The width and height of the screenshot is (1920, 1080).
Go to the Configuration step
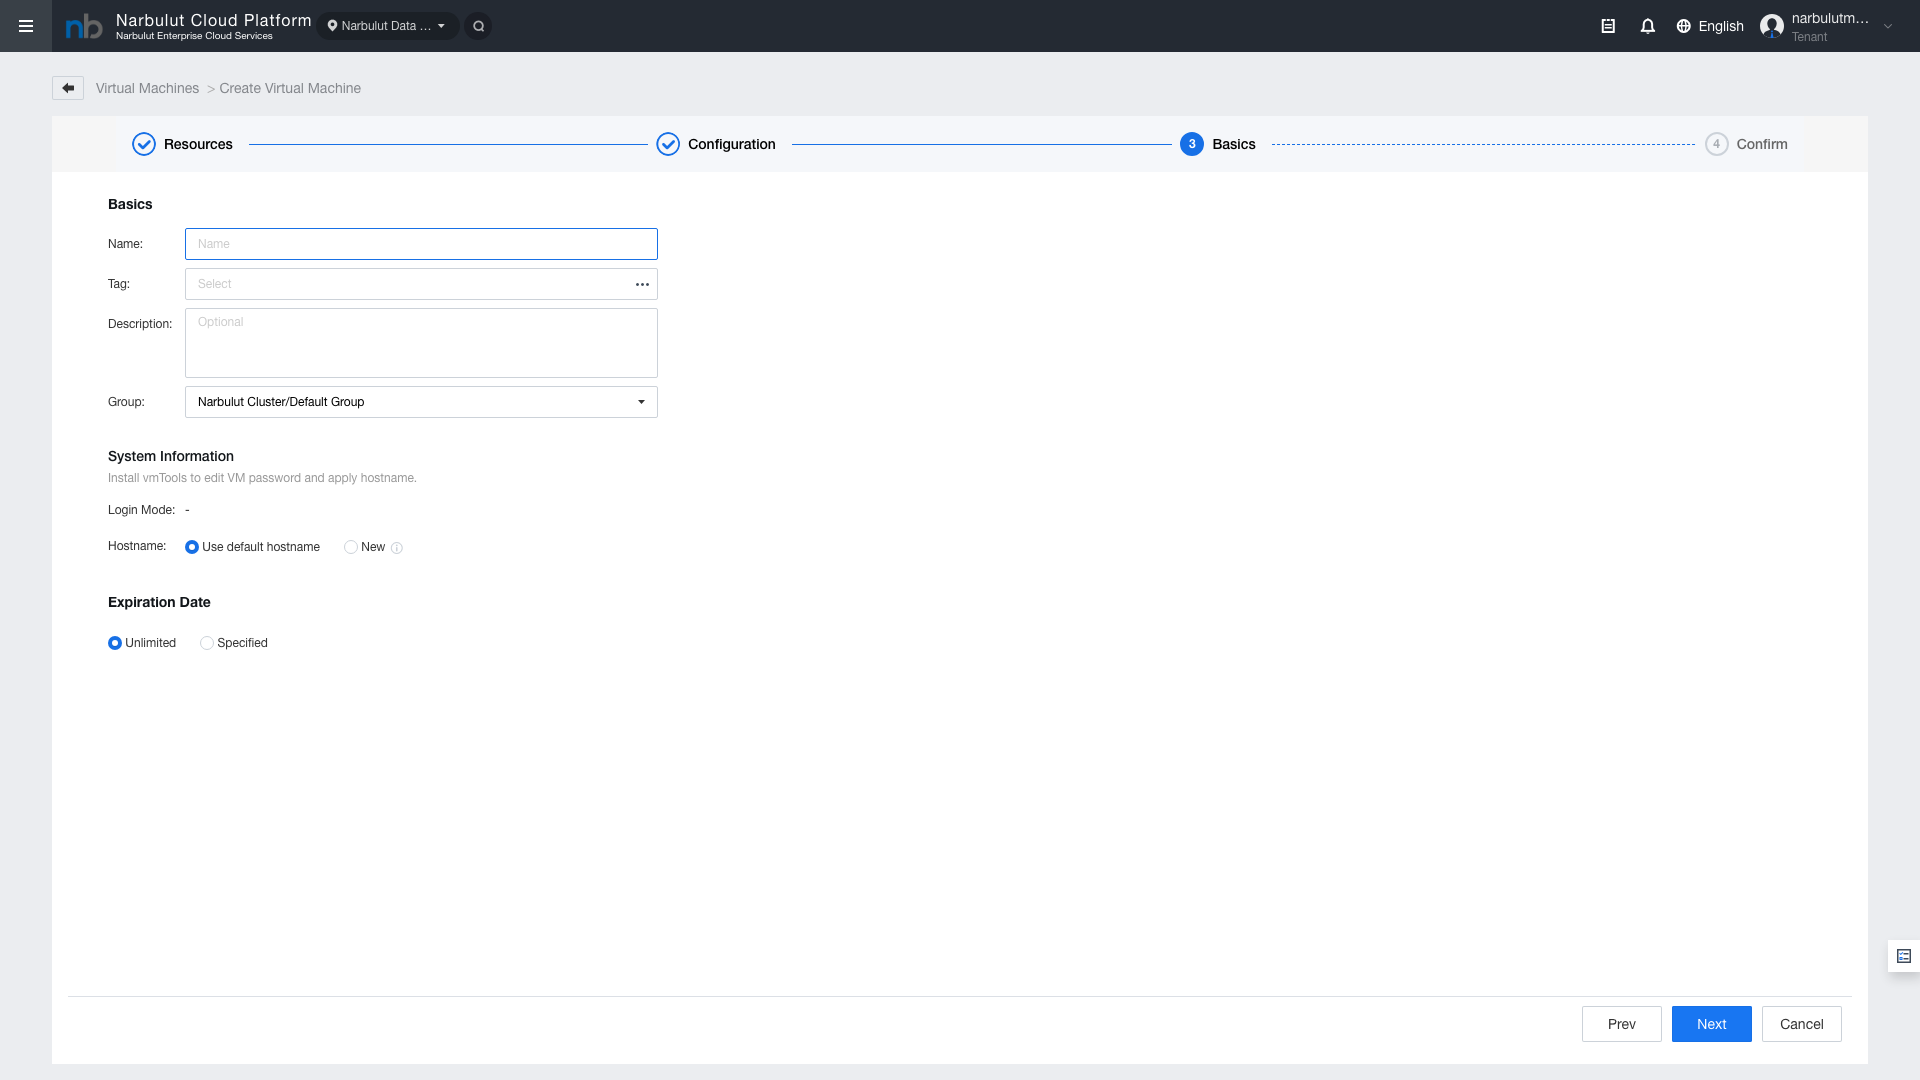[x=732, y=144]
